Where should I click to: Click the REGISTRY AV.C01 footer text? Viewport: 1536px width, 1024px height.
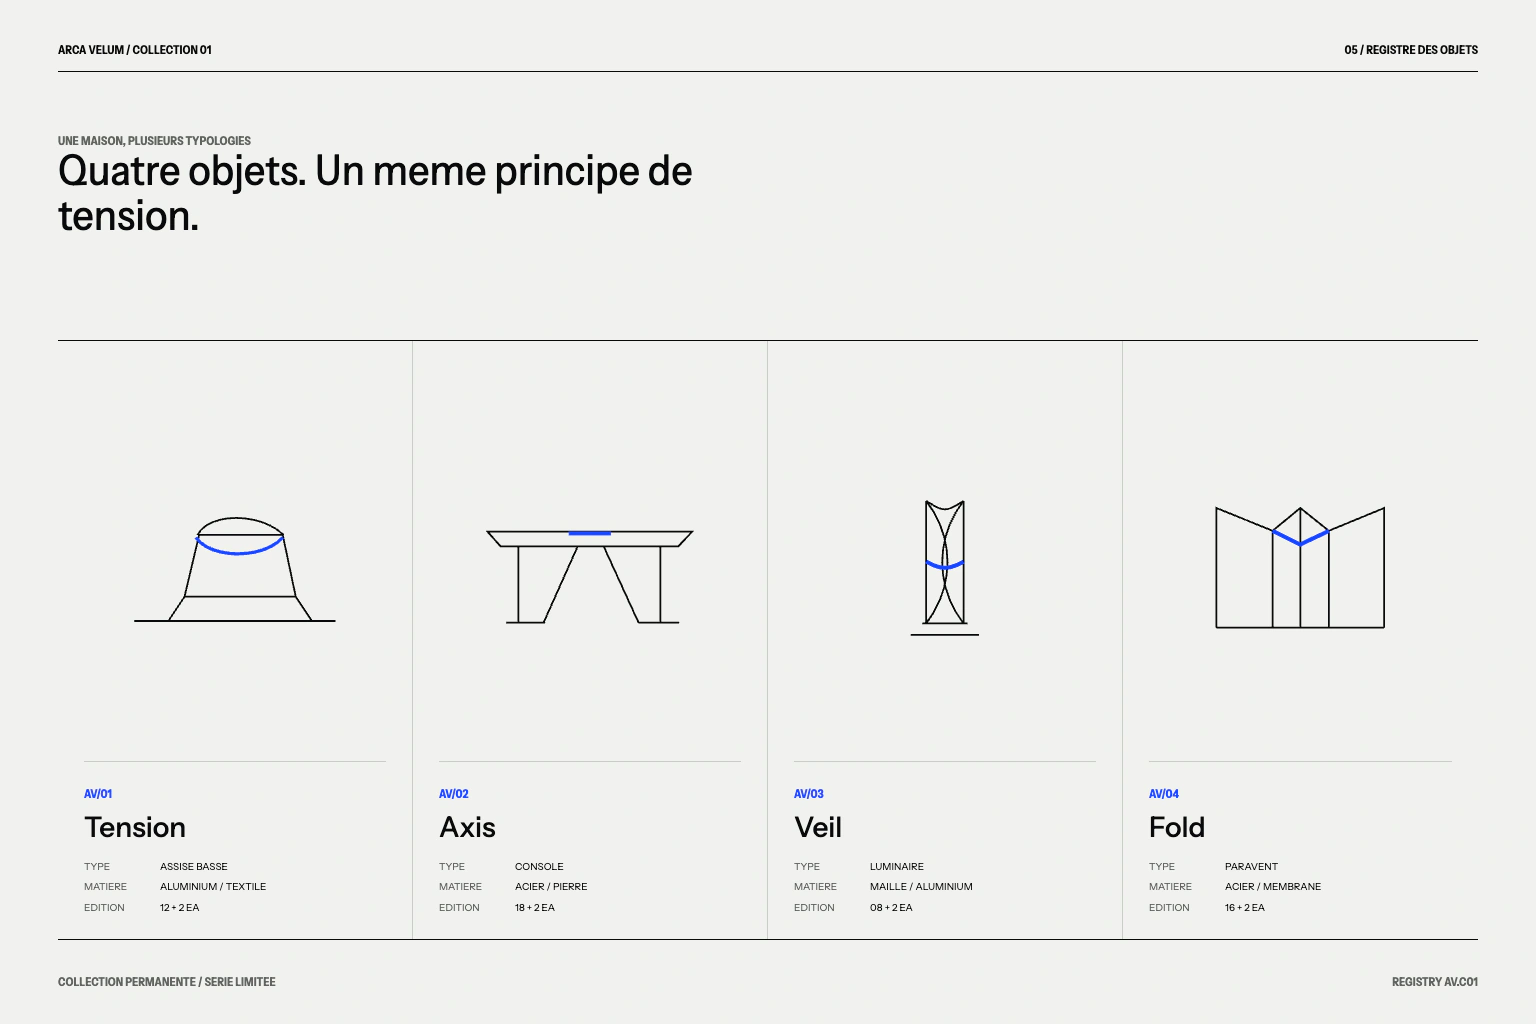[1435, 982]
